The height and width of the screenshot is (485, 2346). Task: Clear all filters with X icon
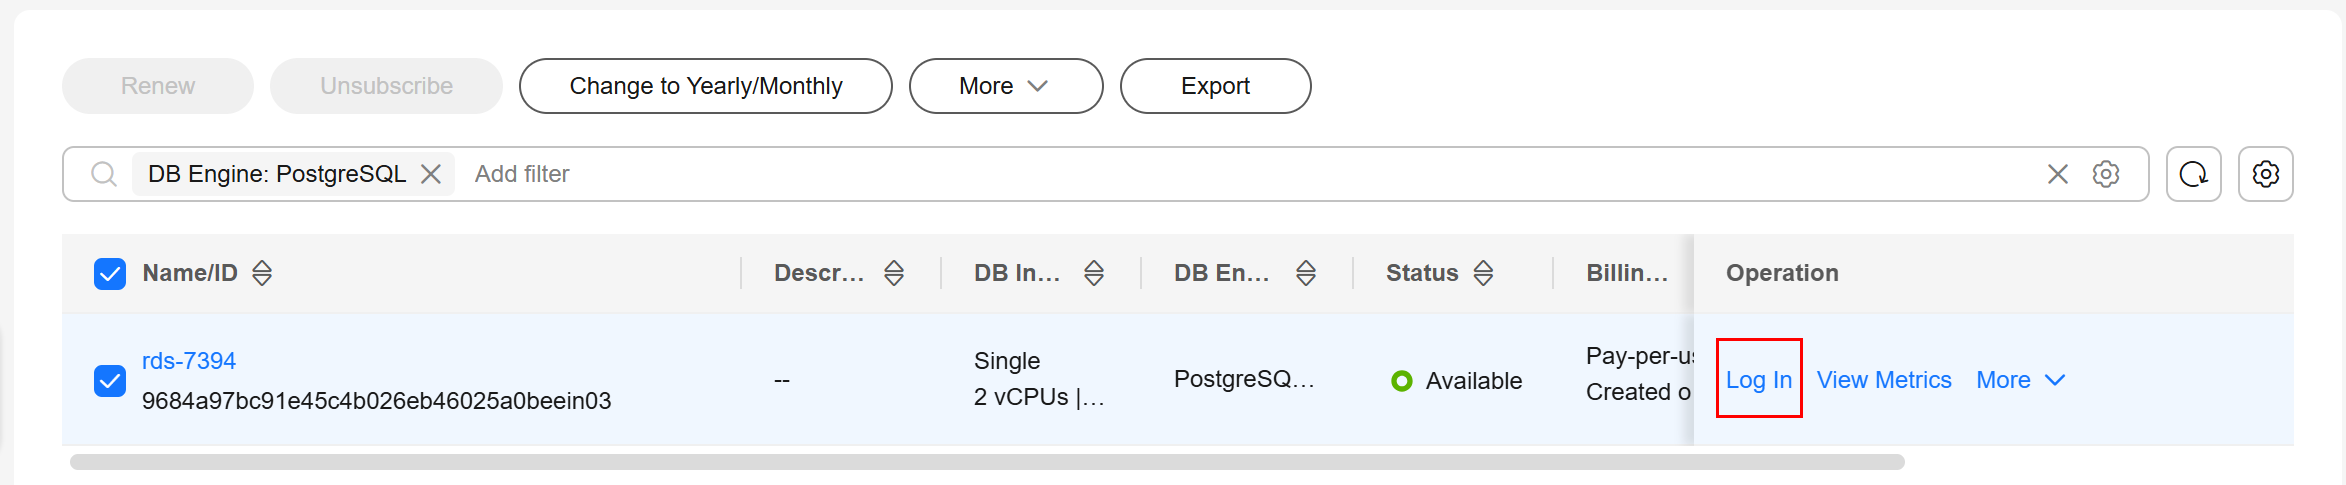click(2057, 174)
